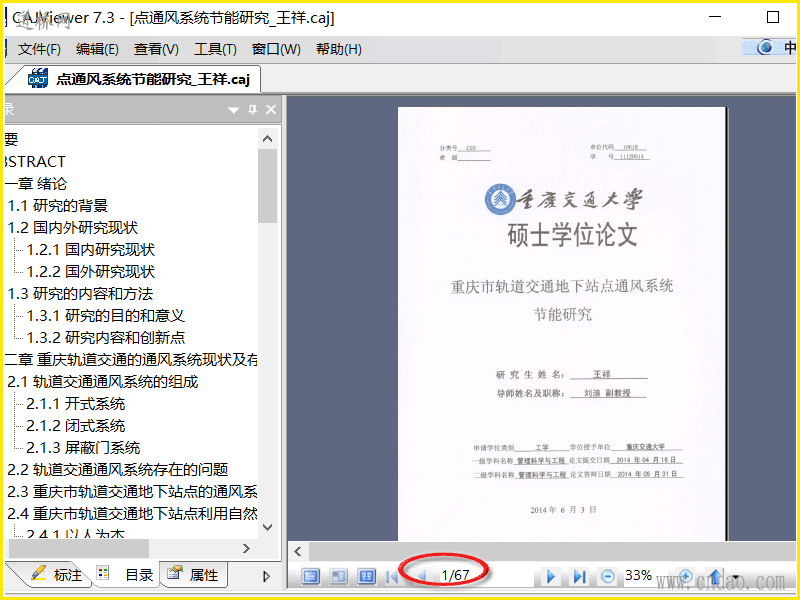Go to outline item 1.3 研究的内容和方法
The height and width of the screenshot is (600, 800).
coord(80,294)
